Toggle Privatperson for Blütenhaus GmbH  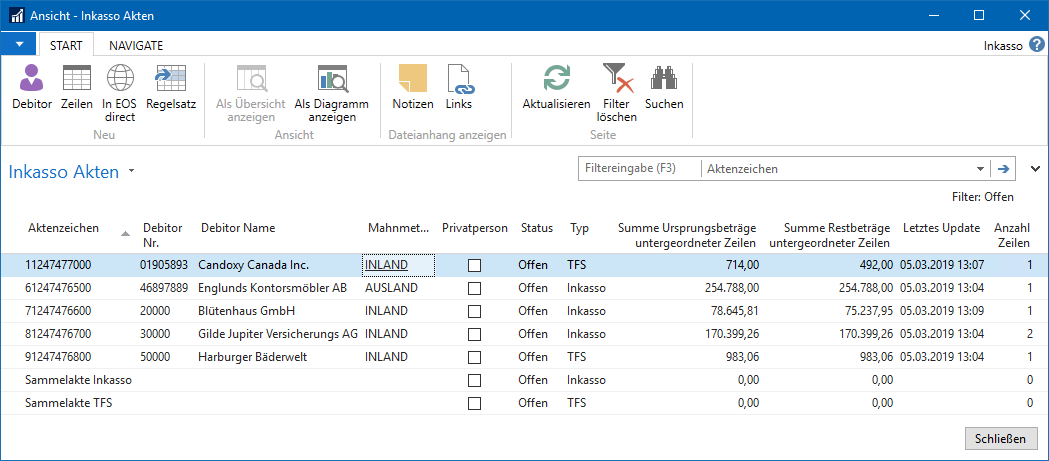coord(474,311)
